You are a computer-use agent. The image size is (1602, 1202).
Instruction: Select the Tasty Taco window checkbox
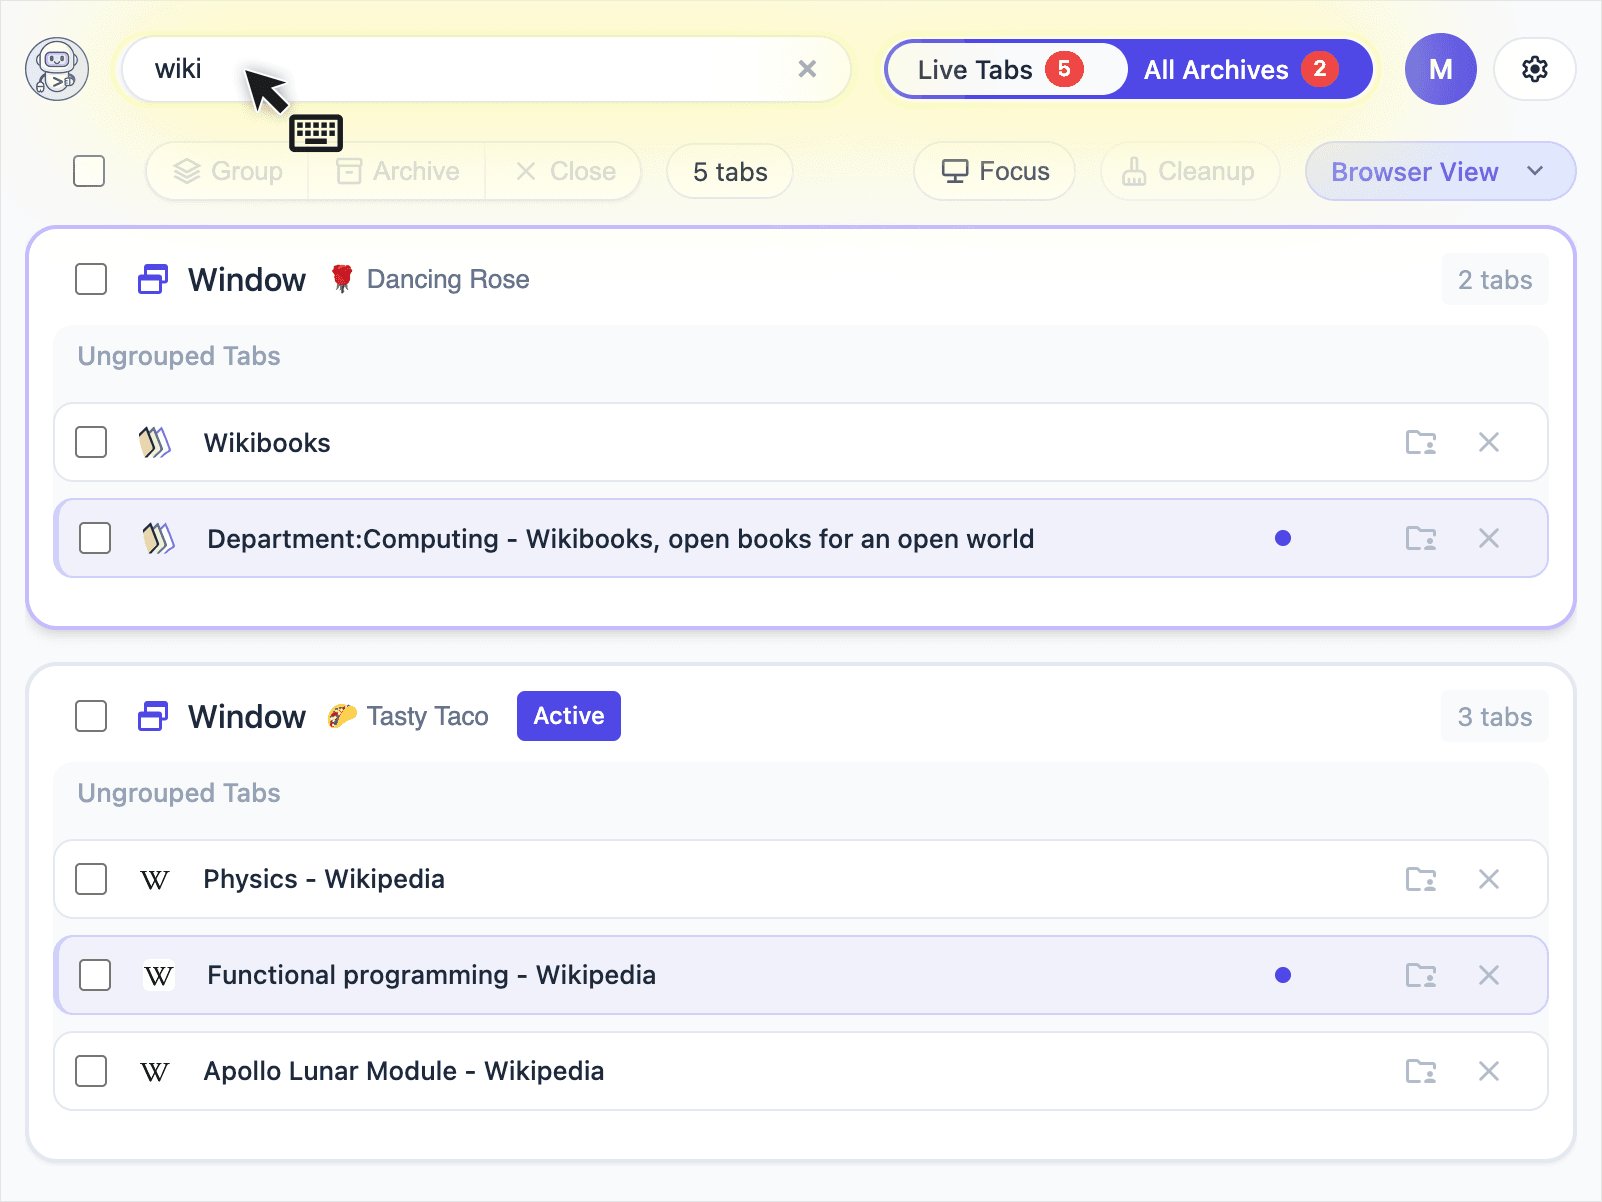[x=91, y=716]
